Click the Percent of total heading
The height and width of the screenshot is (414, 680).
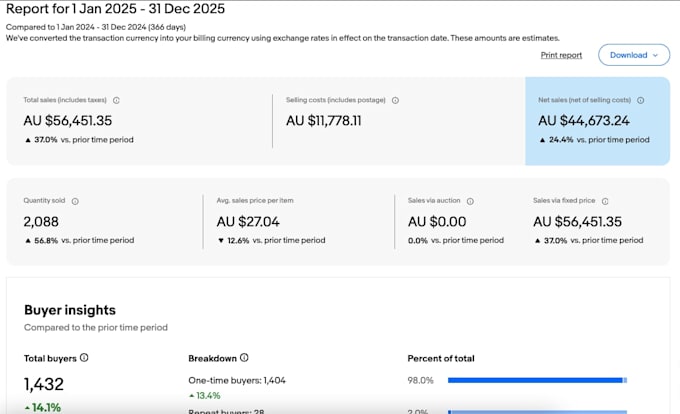(x=441, y=359)
